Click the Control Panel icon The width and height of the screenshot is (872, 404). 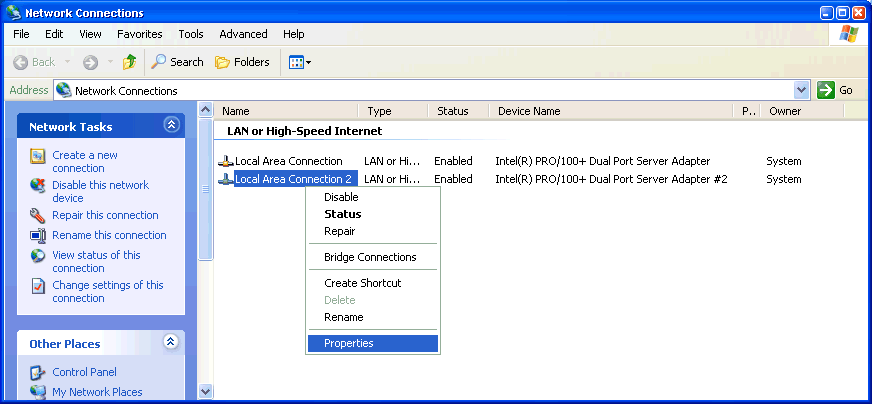pyautogui.click(x=37, y=372)
